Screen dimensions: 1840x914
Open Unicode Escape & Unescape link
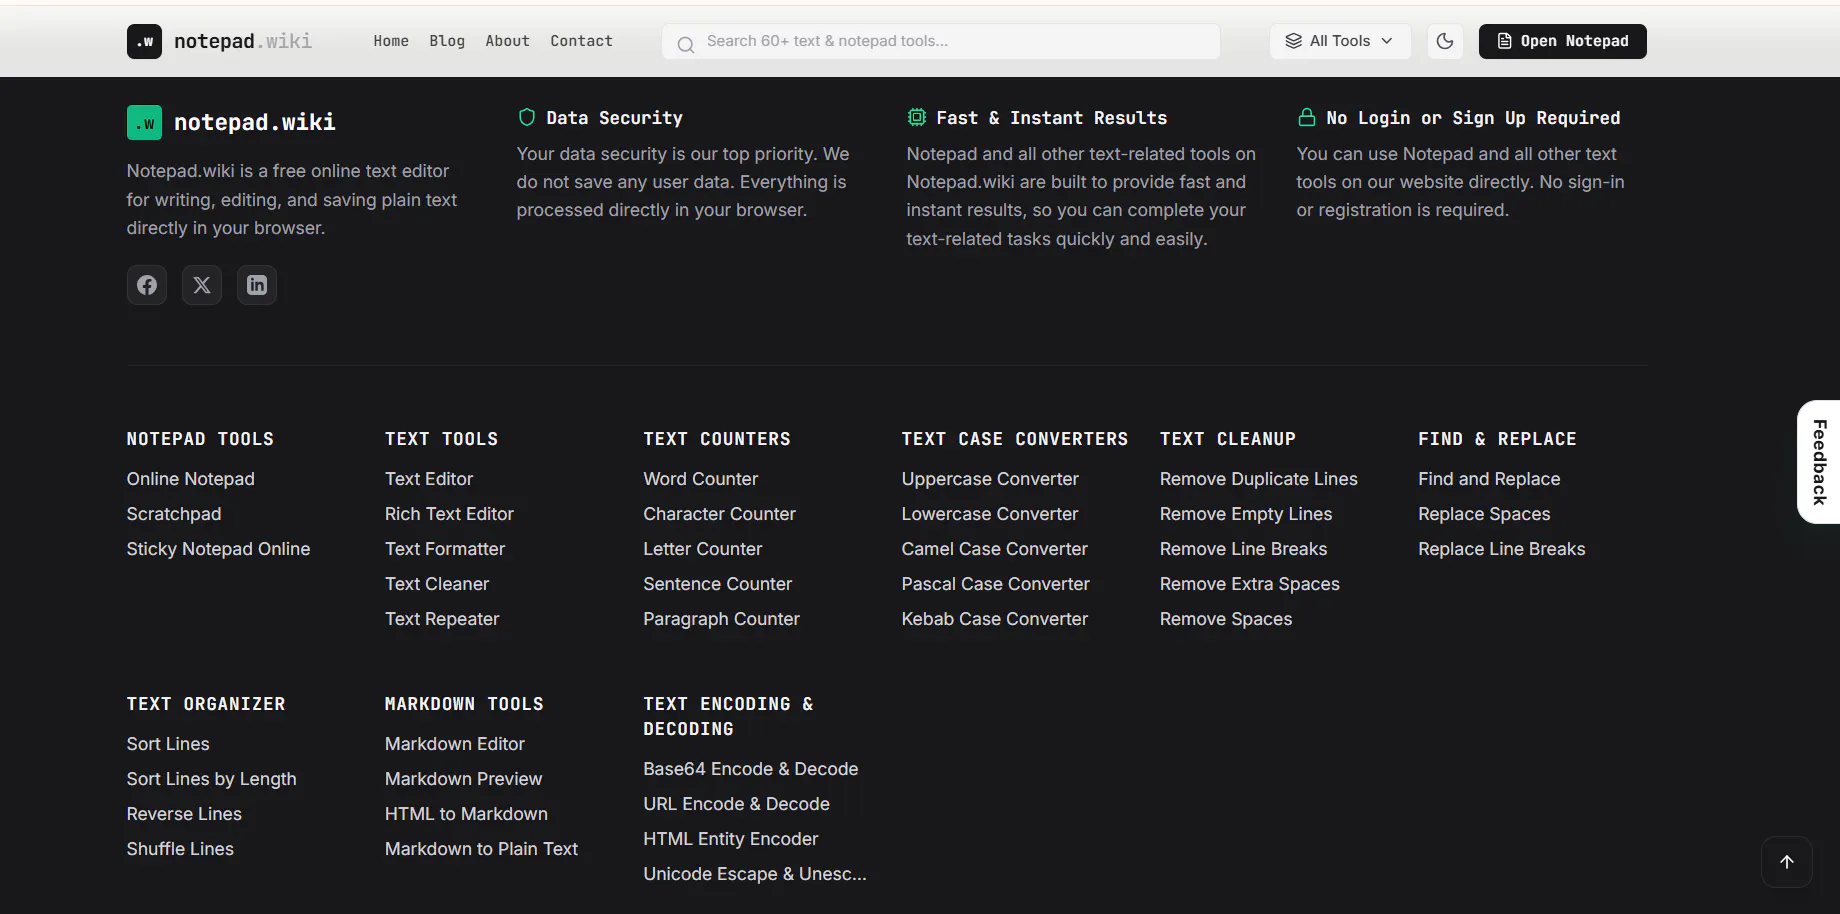755,874
